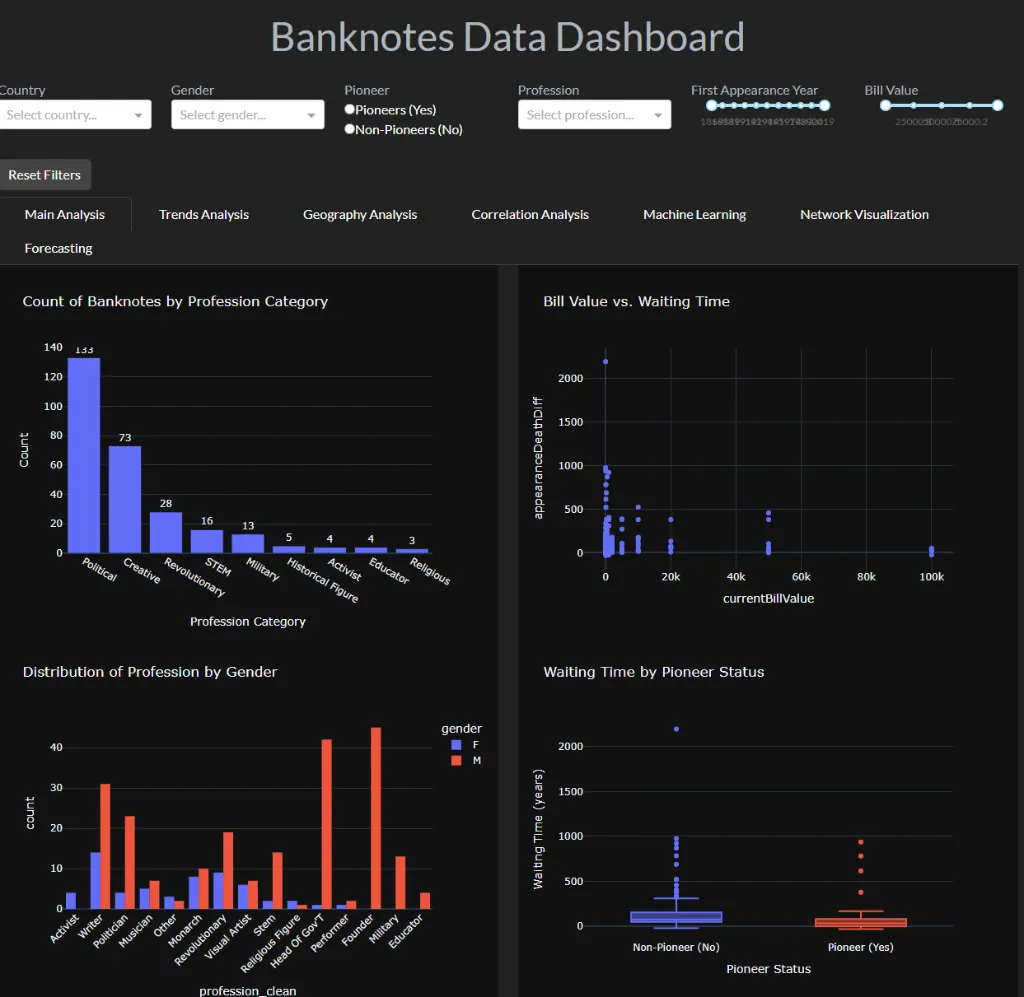The width and height of the screenshot is (1024, 997).
Task: Switch to the Trends Analysis tab
Action: click(x=204, y=215)
